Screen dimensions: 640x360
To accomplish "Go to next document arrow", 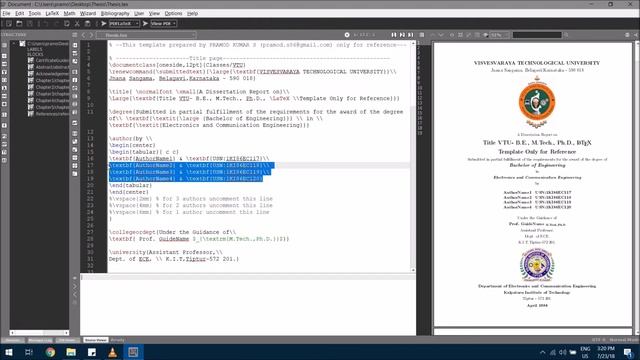I will (91, 35).
